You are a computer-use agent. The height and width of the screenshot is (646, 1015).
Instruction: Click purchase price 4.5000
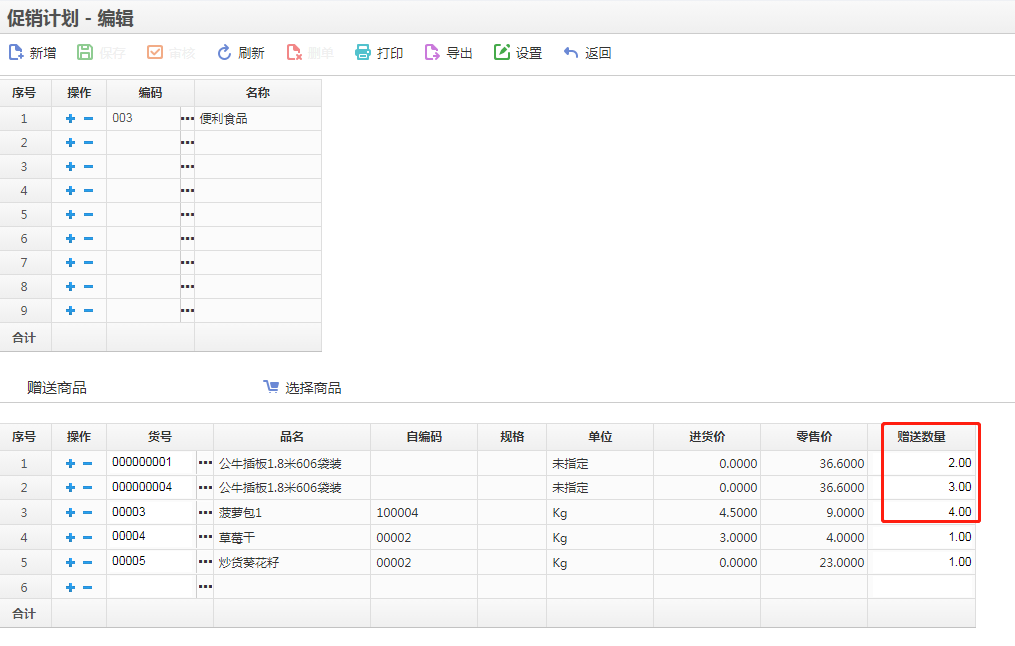(x=738, y=513)
